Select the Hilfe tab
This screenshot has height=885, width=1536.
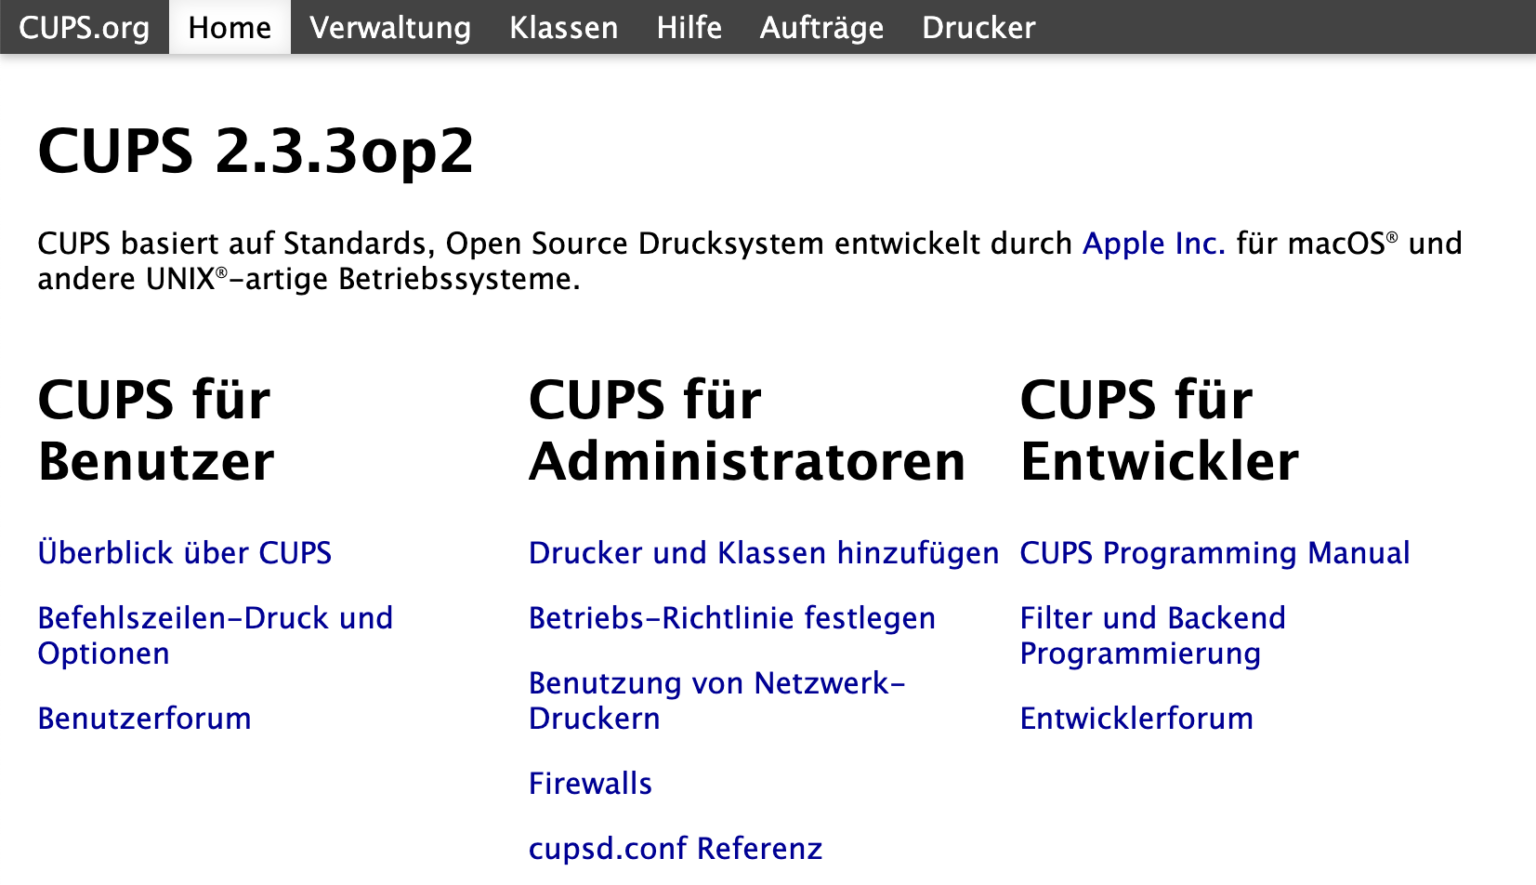click(688, 27)
